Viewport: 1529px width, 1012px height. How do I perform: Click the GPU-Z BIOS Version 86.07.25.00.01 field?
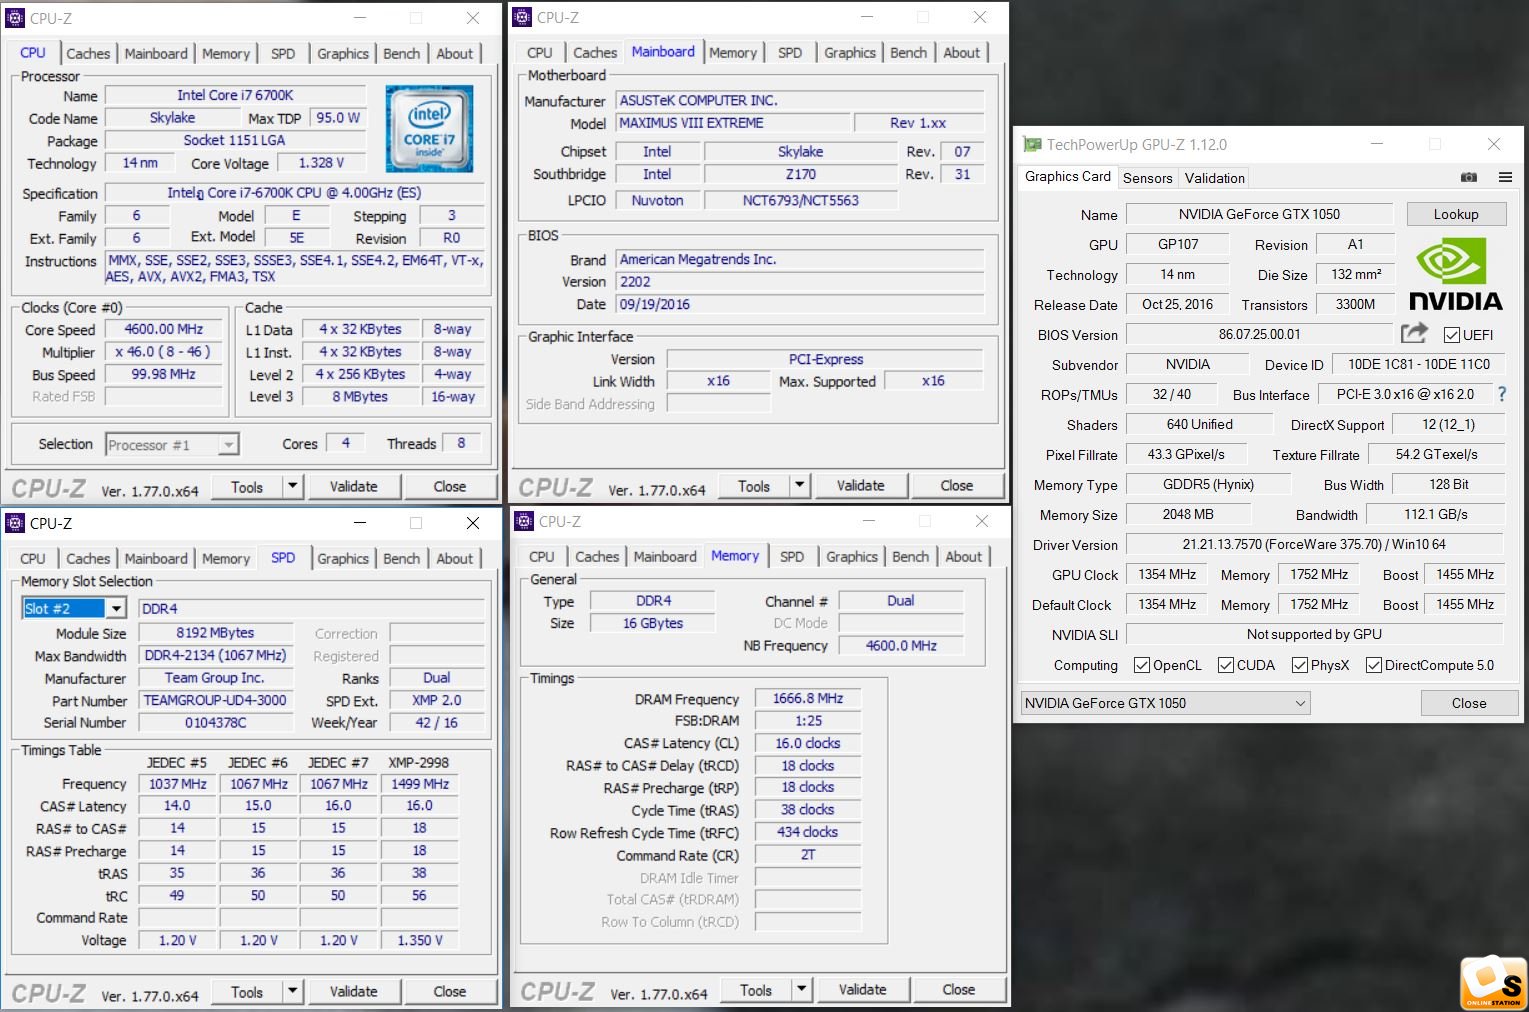(1259, 334)
